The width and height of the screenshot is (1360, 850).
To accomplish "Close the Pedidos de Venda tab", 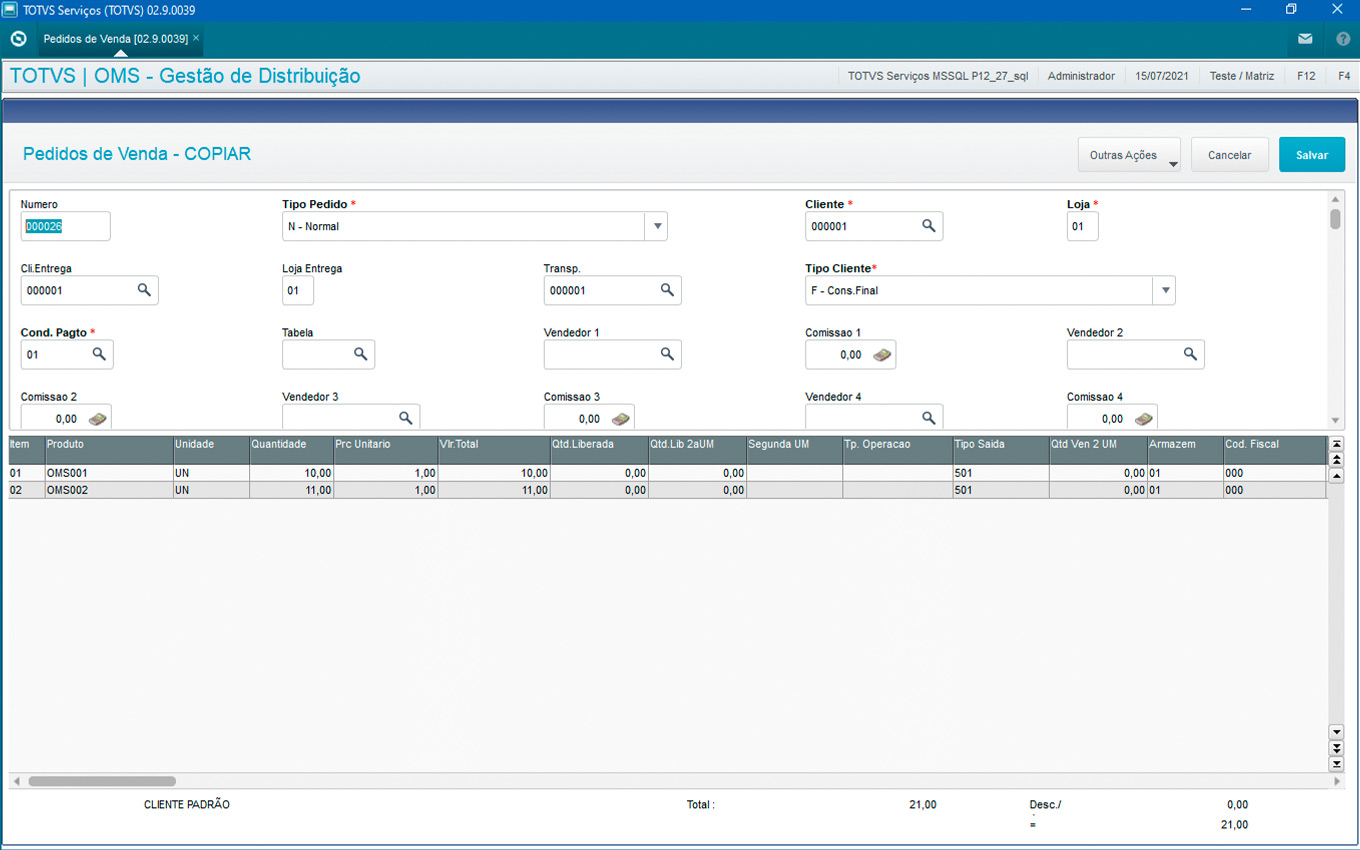I will pos(196,38).
